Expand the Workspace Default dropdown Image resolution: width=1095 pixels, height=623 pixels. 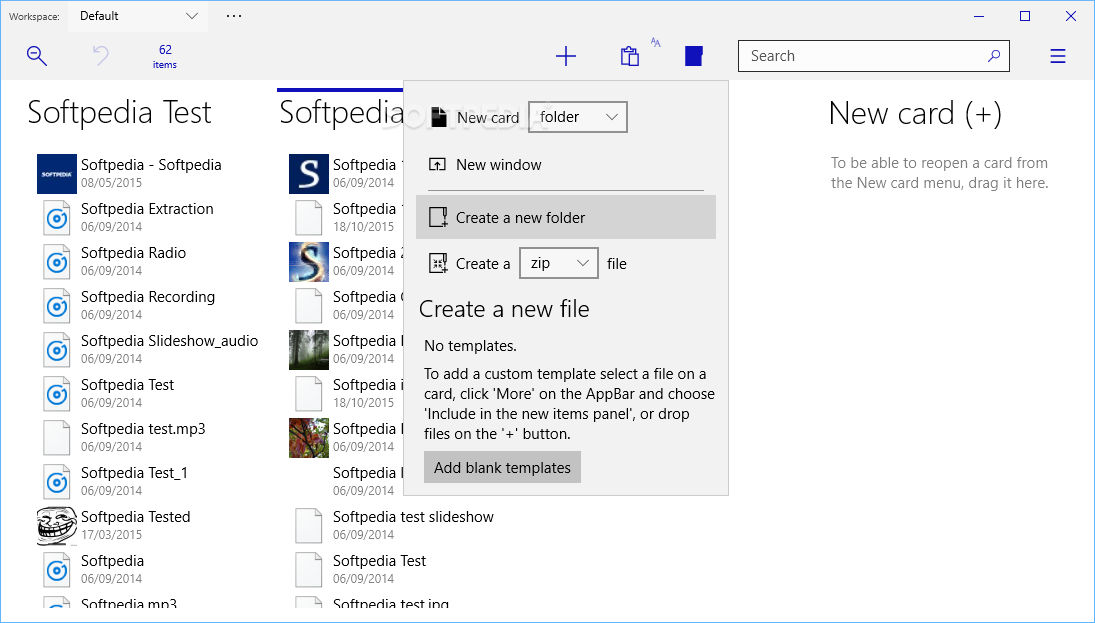tap(138, 16)
